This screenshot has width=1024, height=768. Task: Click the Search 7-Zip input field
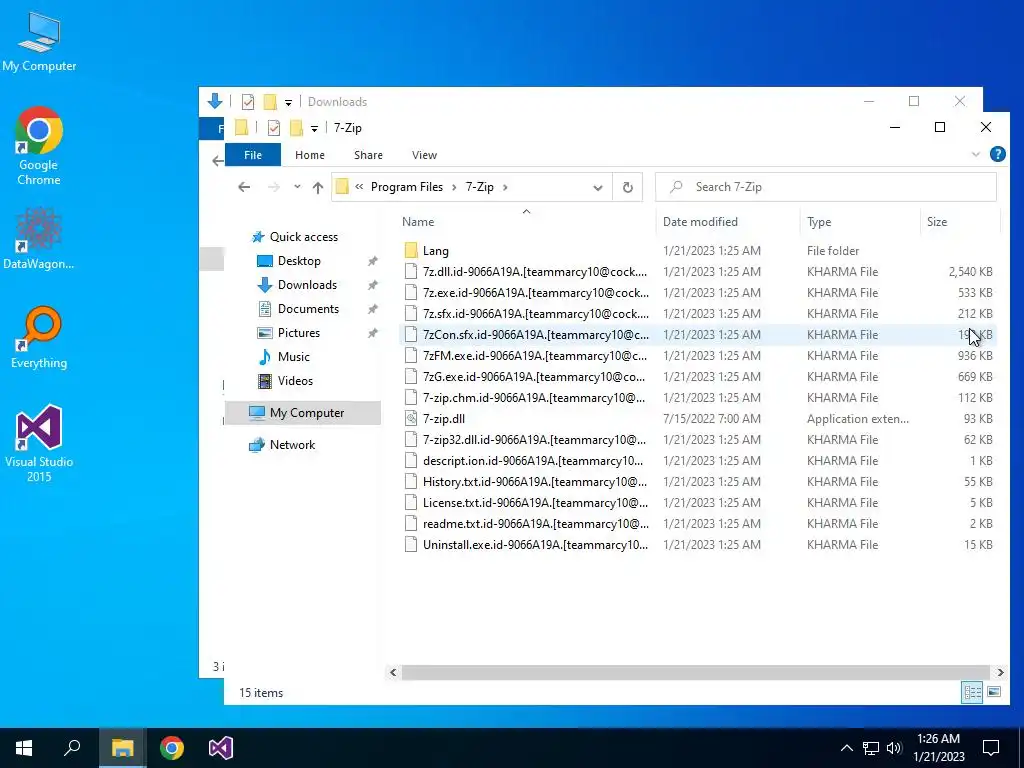click(826, 187)
